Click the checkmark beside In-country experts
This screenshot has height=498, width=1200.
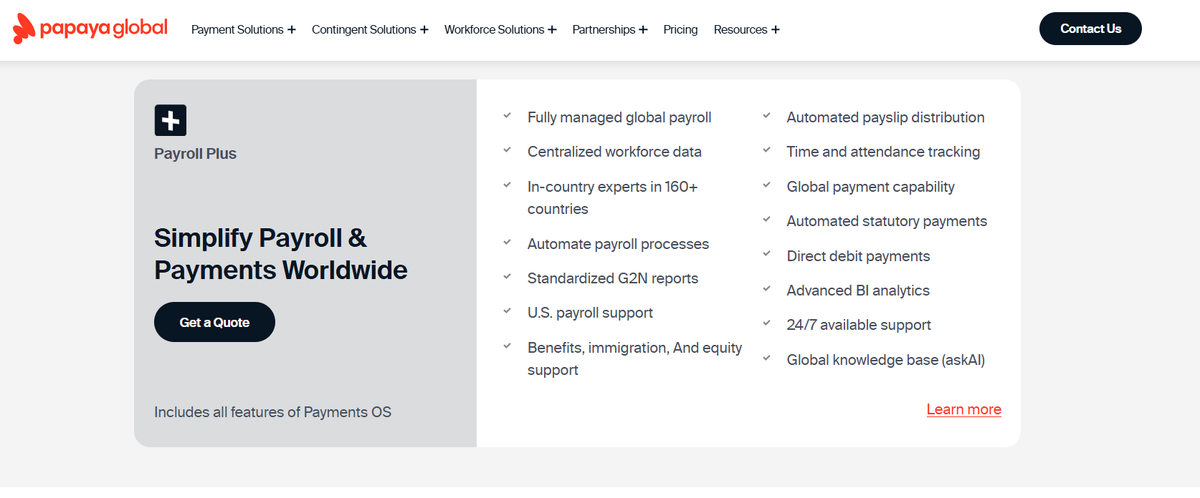click(508, 185)
